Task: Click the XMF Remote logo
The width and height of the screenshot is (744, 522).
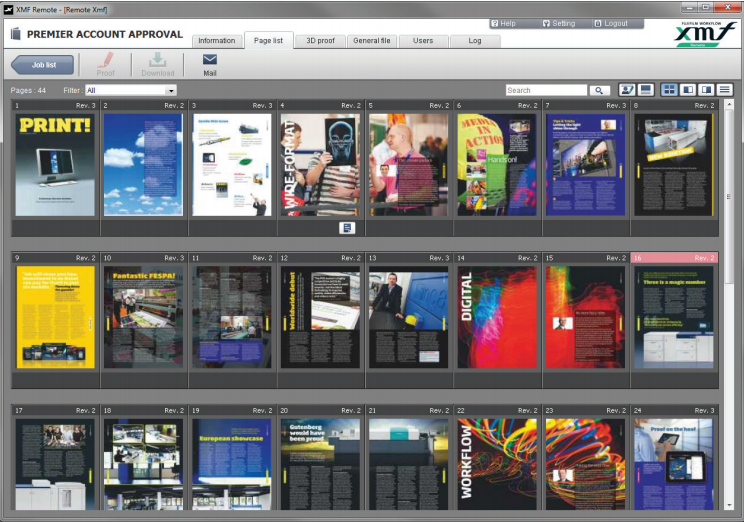Action: [705, 35]
